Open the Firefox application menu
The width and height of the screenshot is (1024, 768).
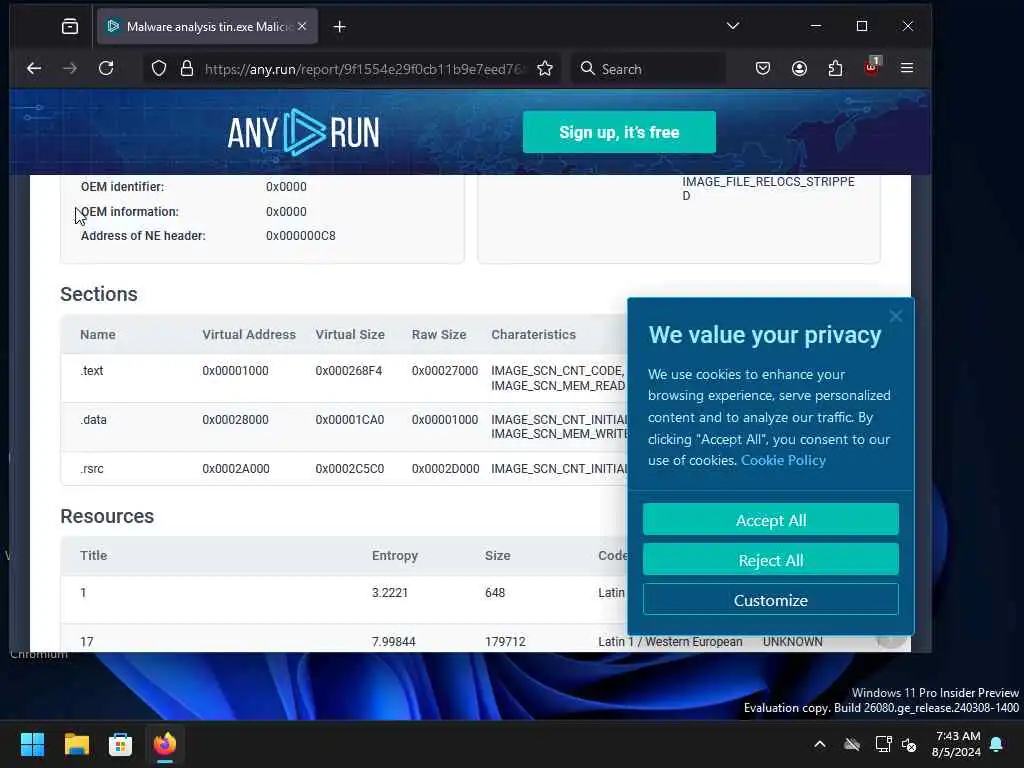907,68
